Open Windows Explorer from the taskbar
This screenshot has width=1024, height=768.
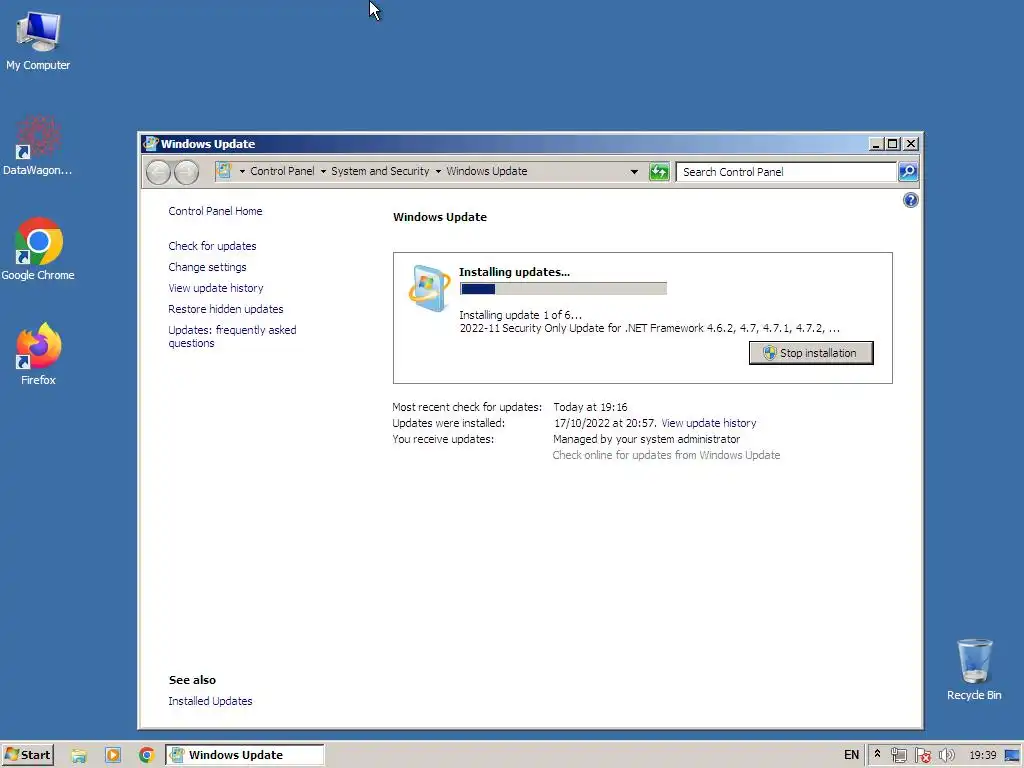(x=79, y=755)
